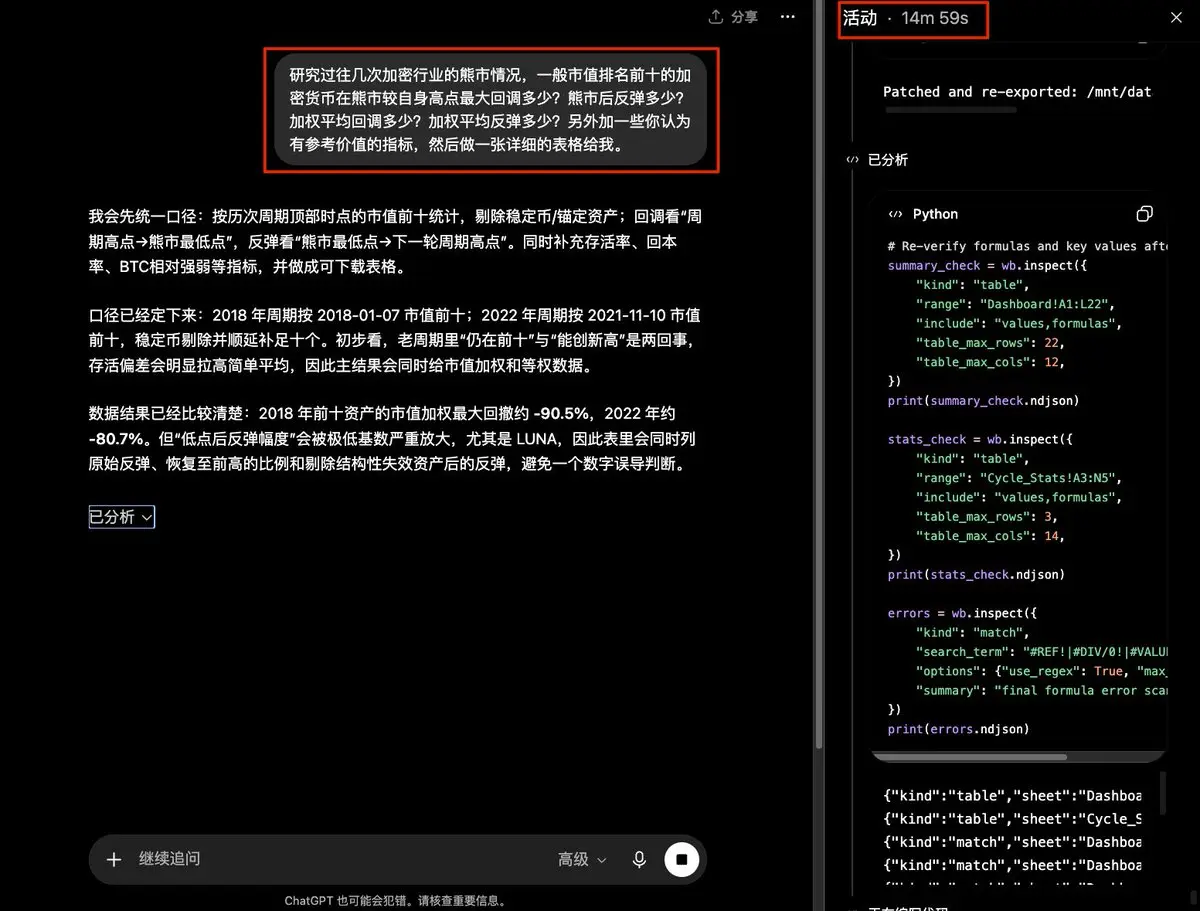Click the 活动 panel title
Image resolution: width=1200 pixels, height=911 pixels.
860,18
